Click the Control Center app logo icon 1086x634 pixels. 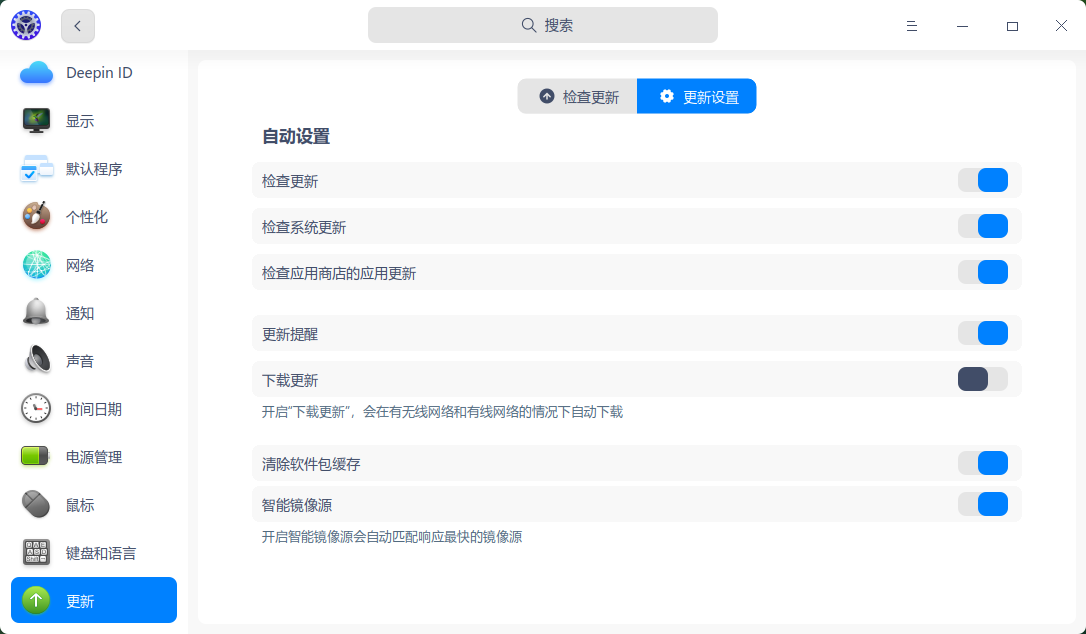[26, 26]
